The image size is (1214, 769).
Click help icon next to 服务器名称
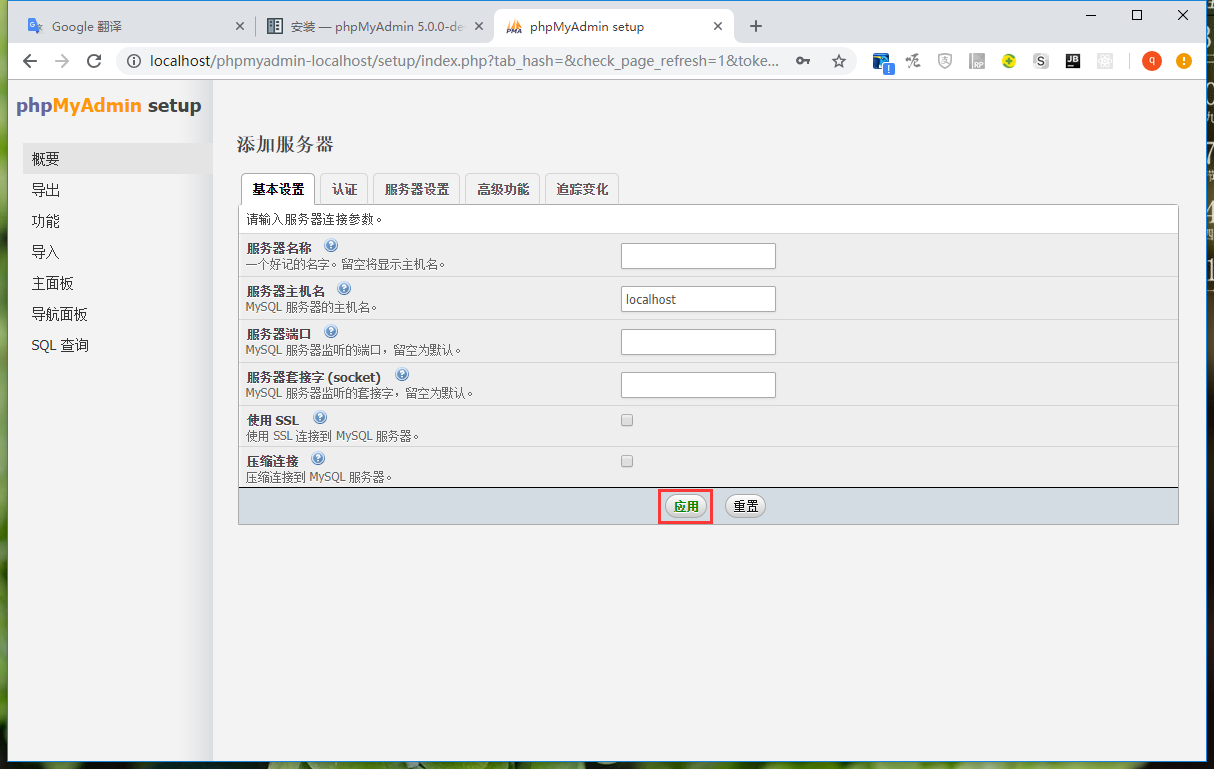click(331, 246)
